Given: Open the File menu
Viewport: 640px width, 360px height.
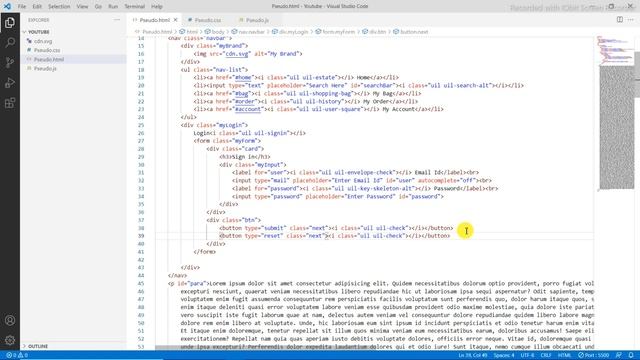Looking at the screenshot, I should [22, 7].
